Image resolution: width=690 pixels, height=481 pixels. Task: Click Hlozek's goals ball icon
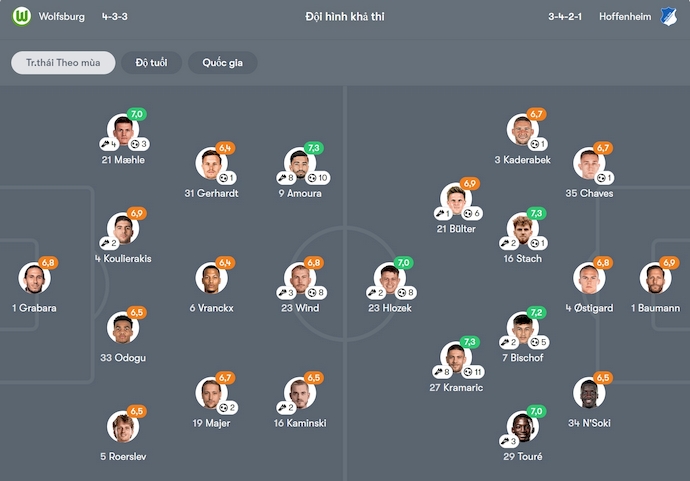[403, 293]
